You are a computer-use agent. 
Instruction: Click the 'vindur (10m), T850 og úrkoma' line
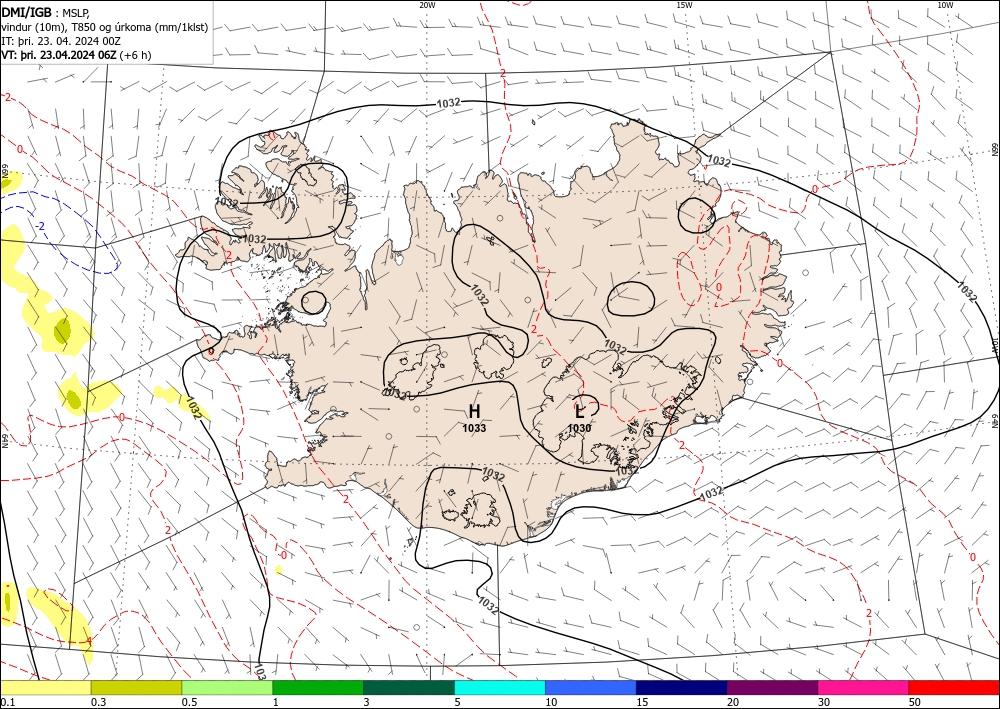pos(105,27)
